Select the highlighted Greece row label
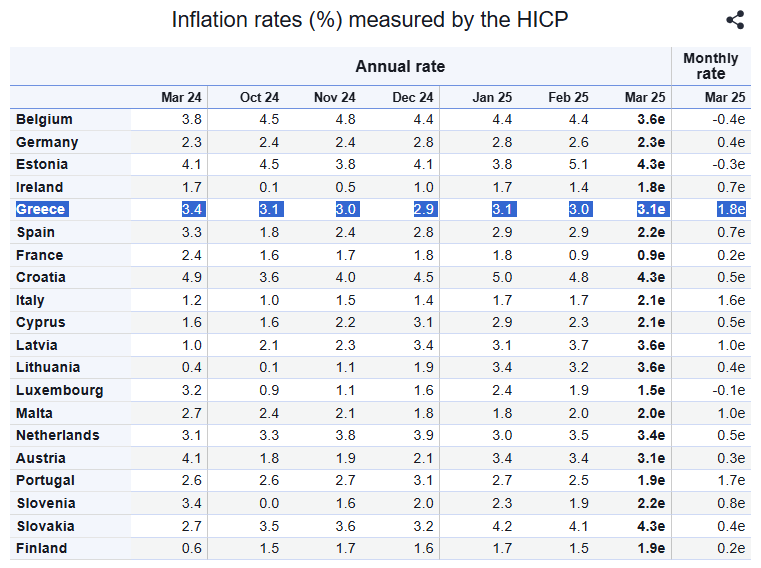The width and height of the screenshot is (761, 568). coord(41,209)
